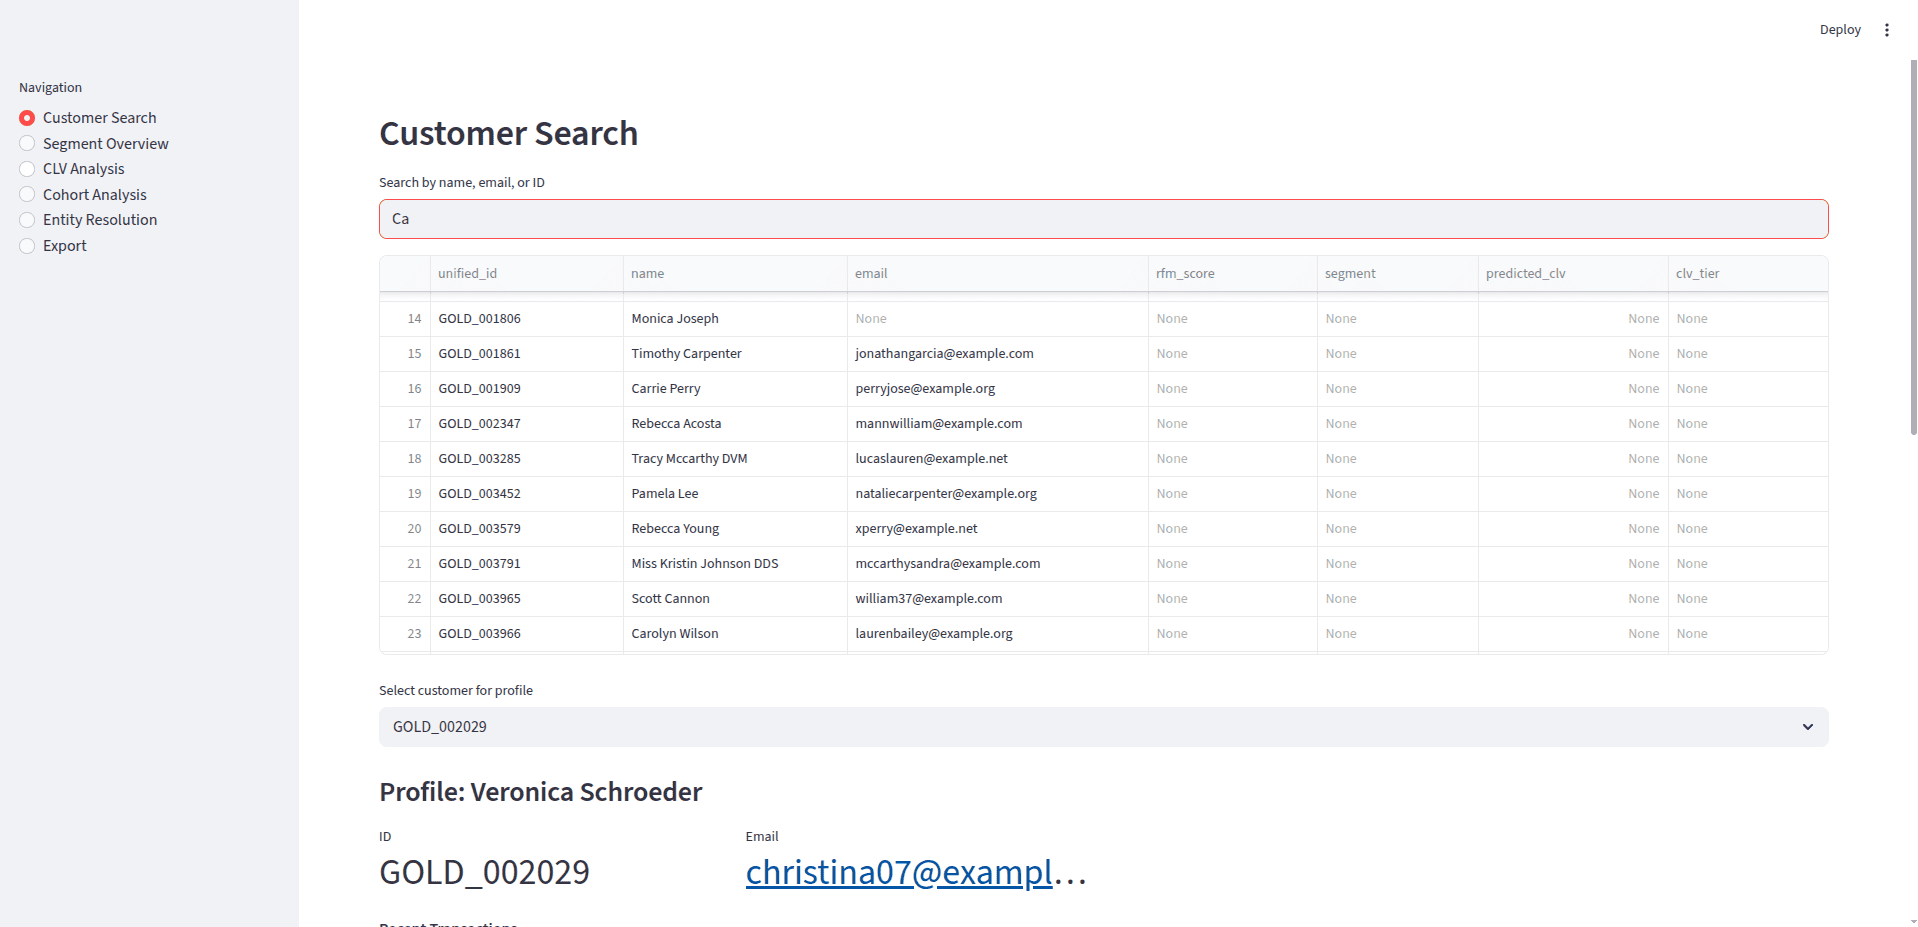Open the customer profile dropdown showing GOLD_002029

tap(1102, 727)
